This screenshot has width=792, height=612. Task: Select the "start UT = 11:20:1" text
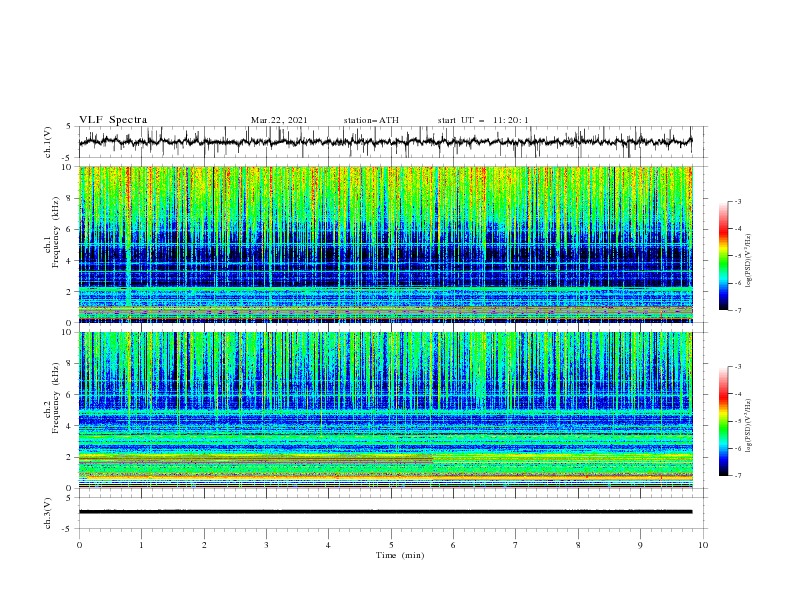click(483, 120)
